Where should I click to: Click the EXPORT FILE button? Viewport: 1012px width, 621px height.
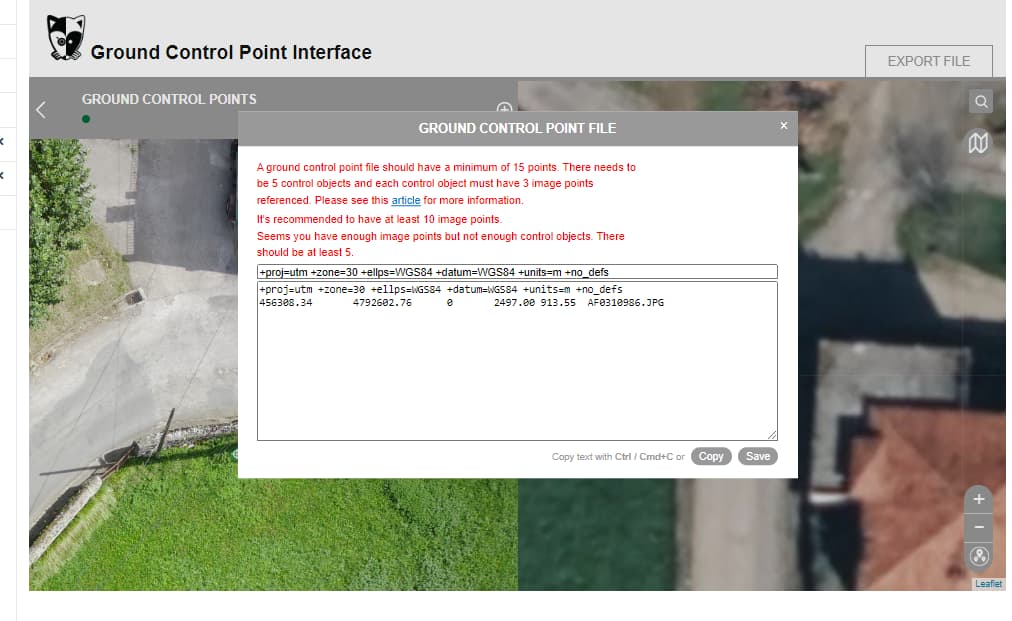coord(928,61)
